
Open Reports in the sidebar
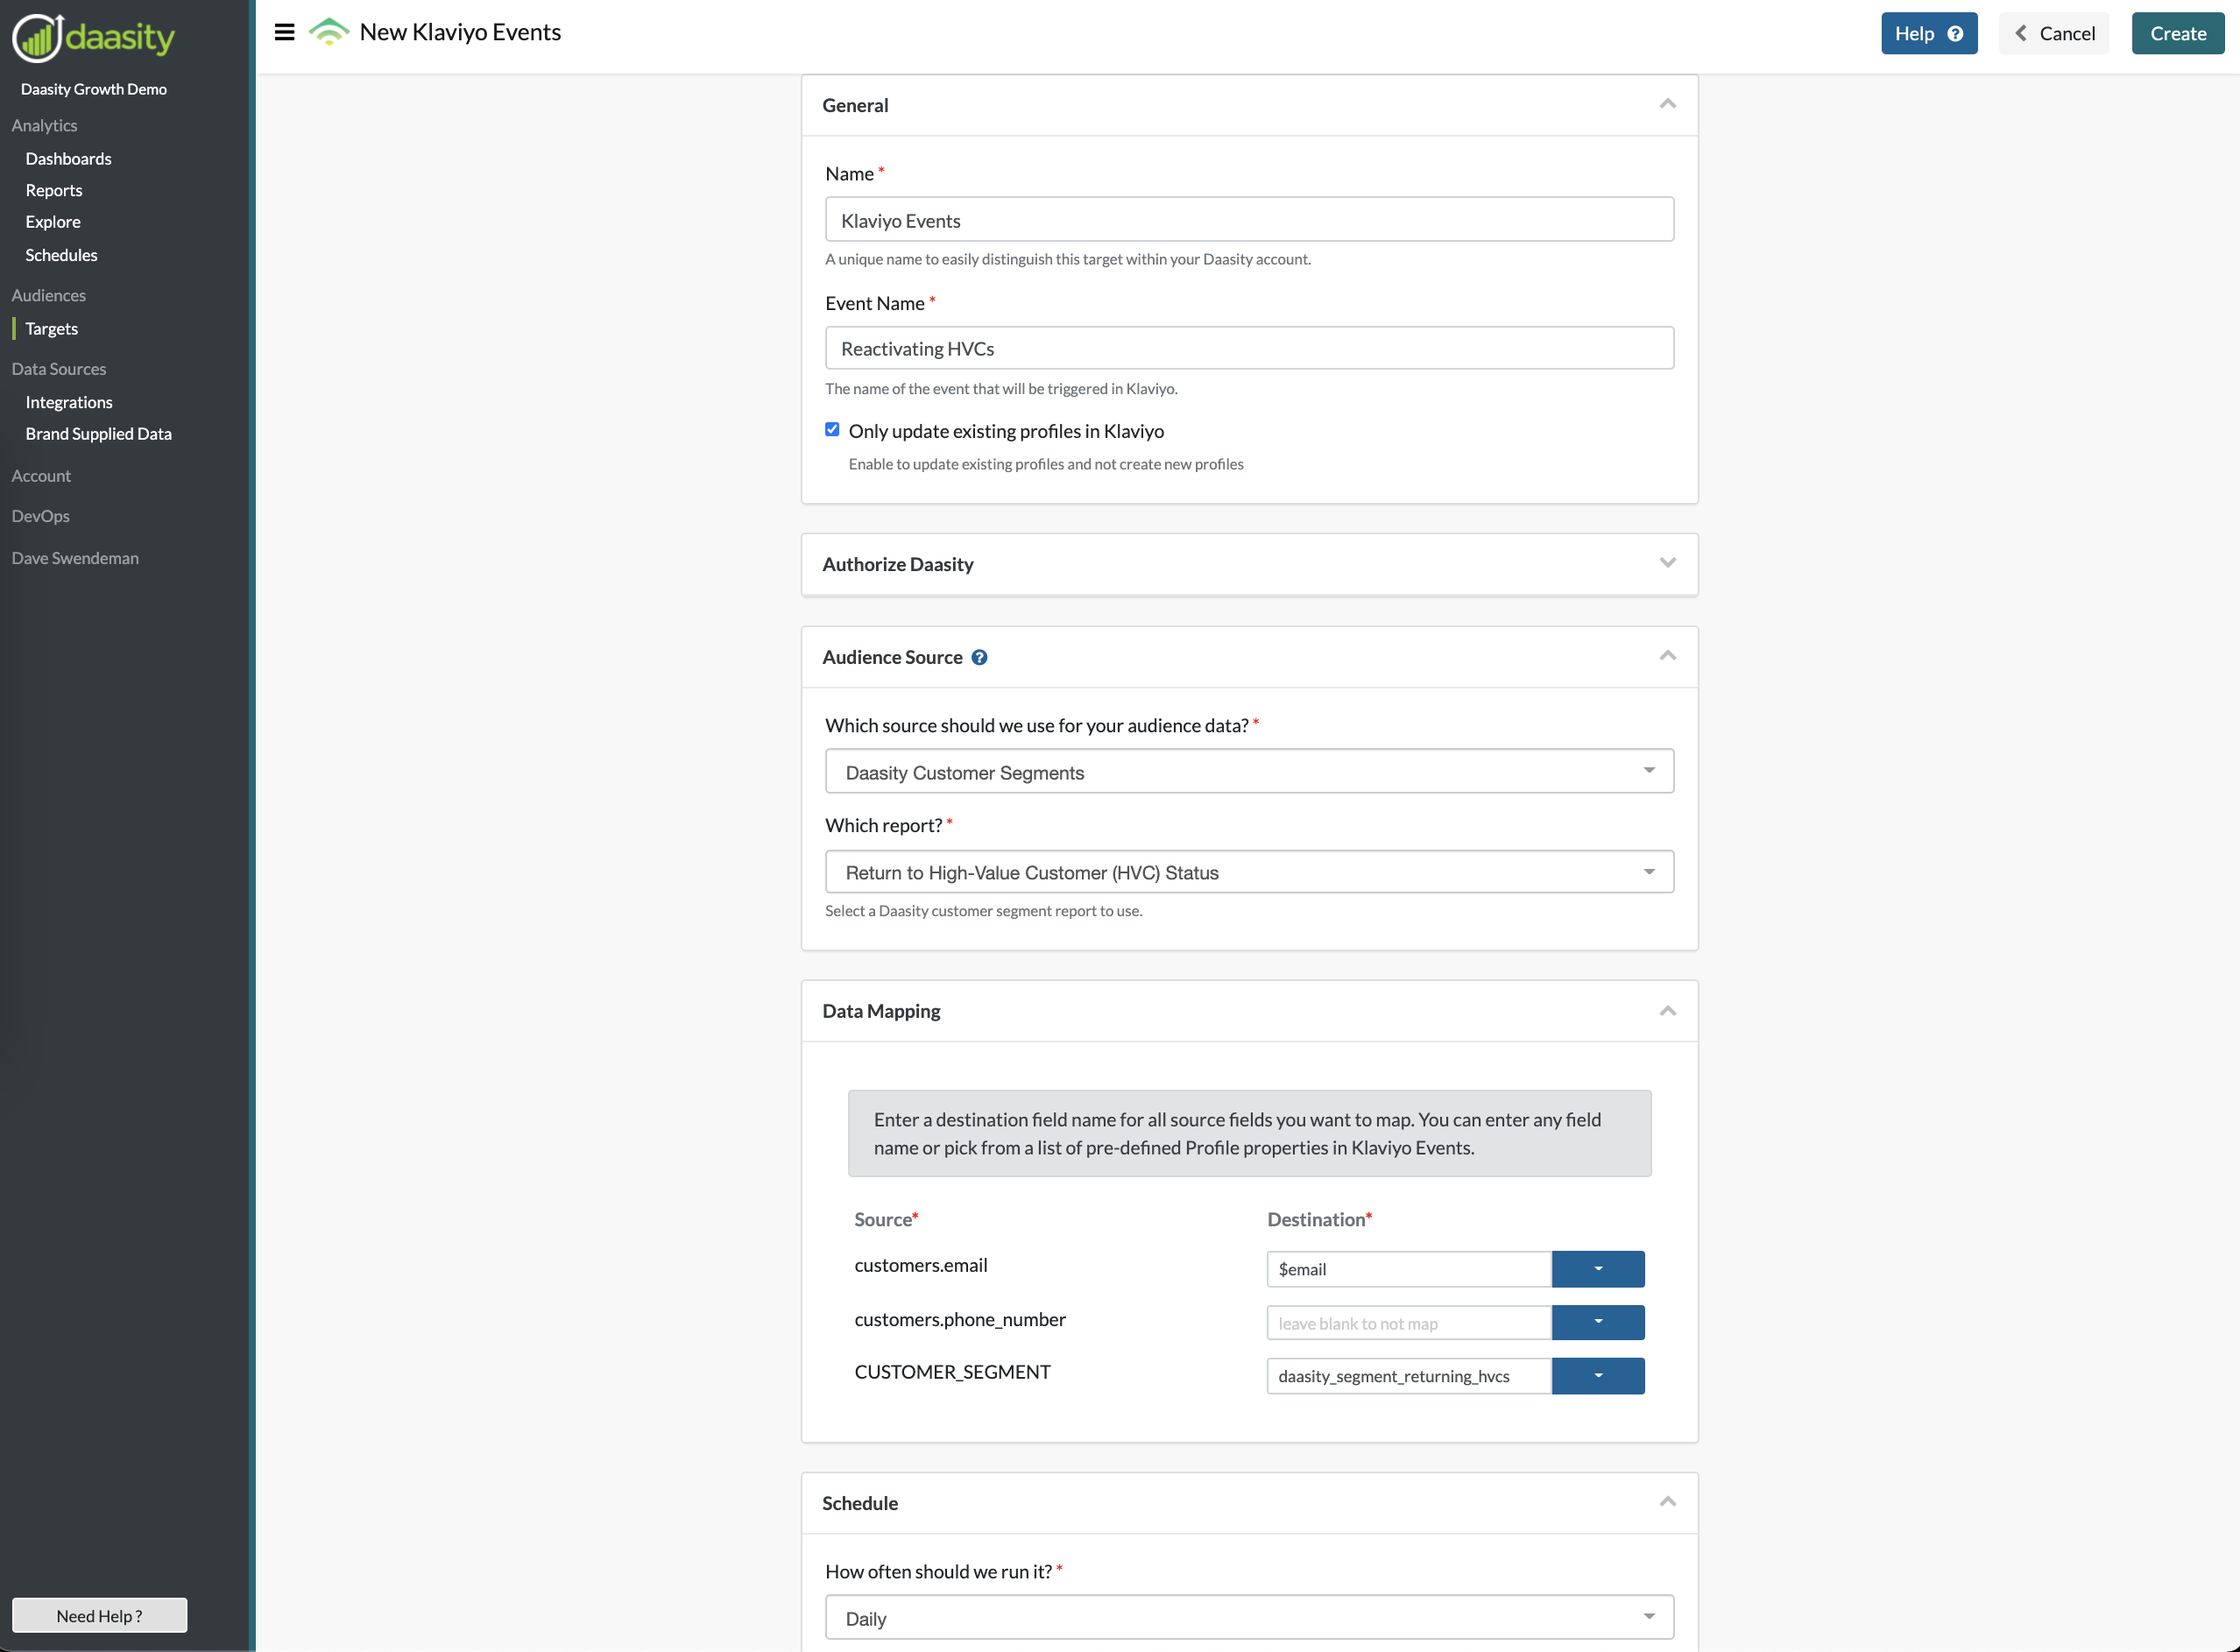pos(54,190)
